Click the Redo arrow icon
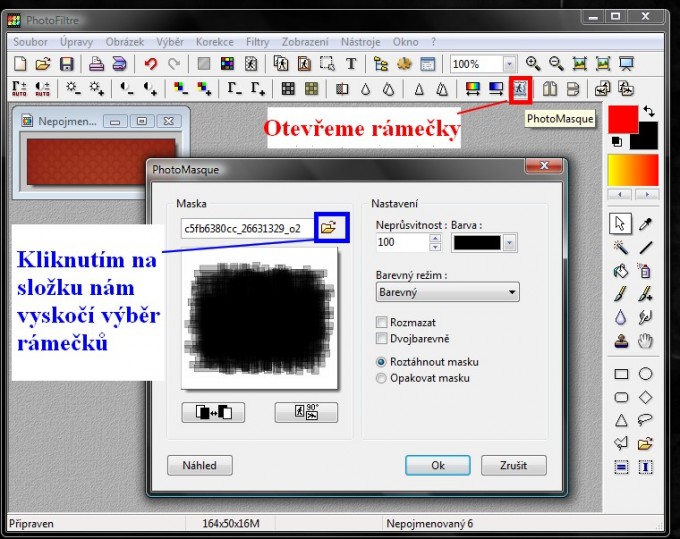Screen dimensions: 680x539 click(x=174, y=64)
